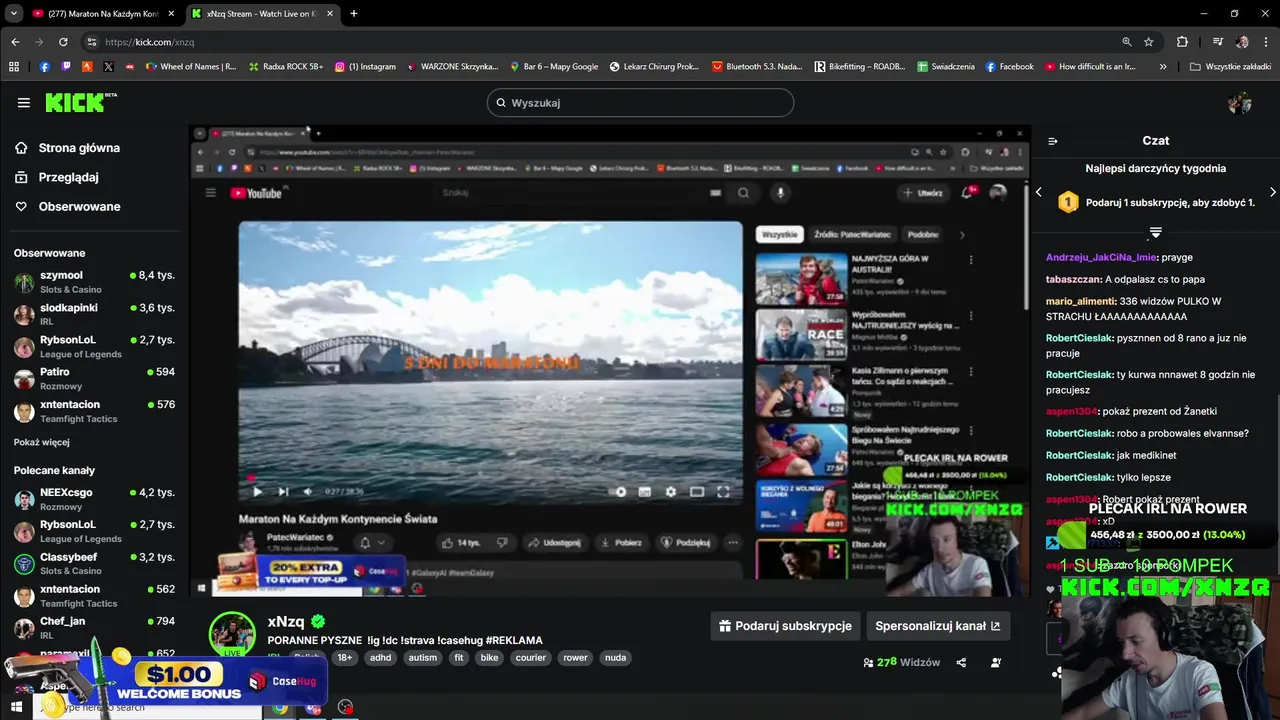Screen dimensions: 1280x720
Task: Open the NEEXcsgo recommended channel
Action: 94,499
